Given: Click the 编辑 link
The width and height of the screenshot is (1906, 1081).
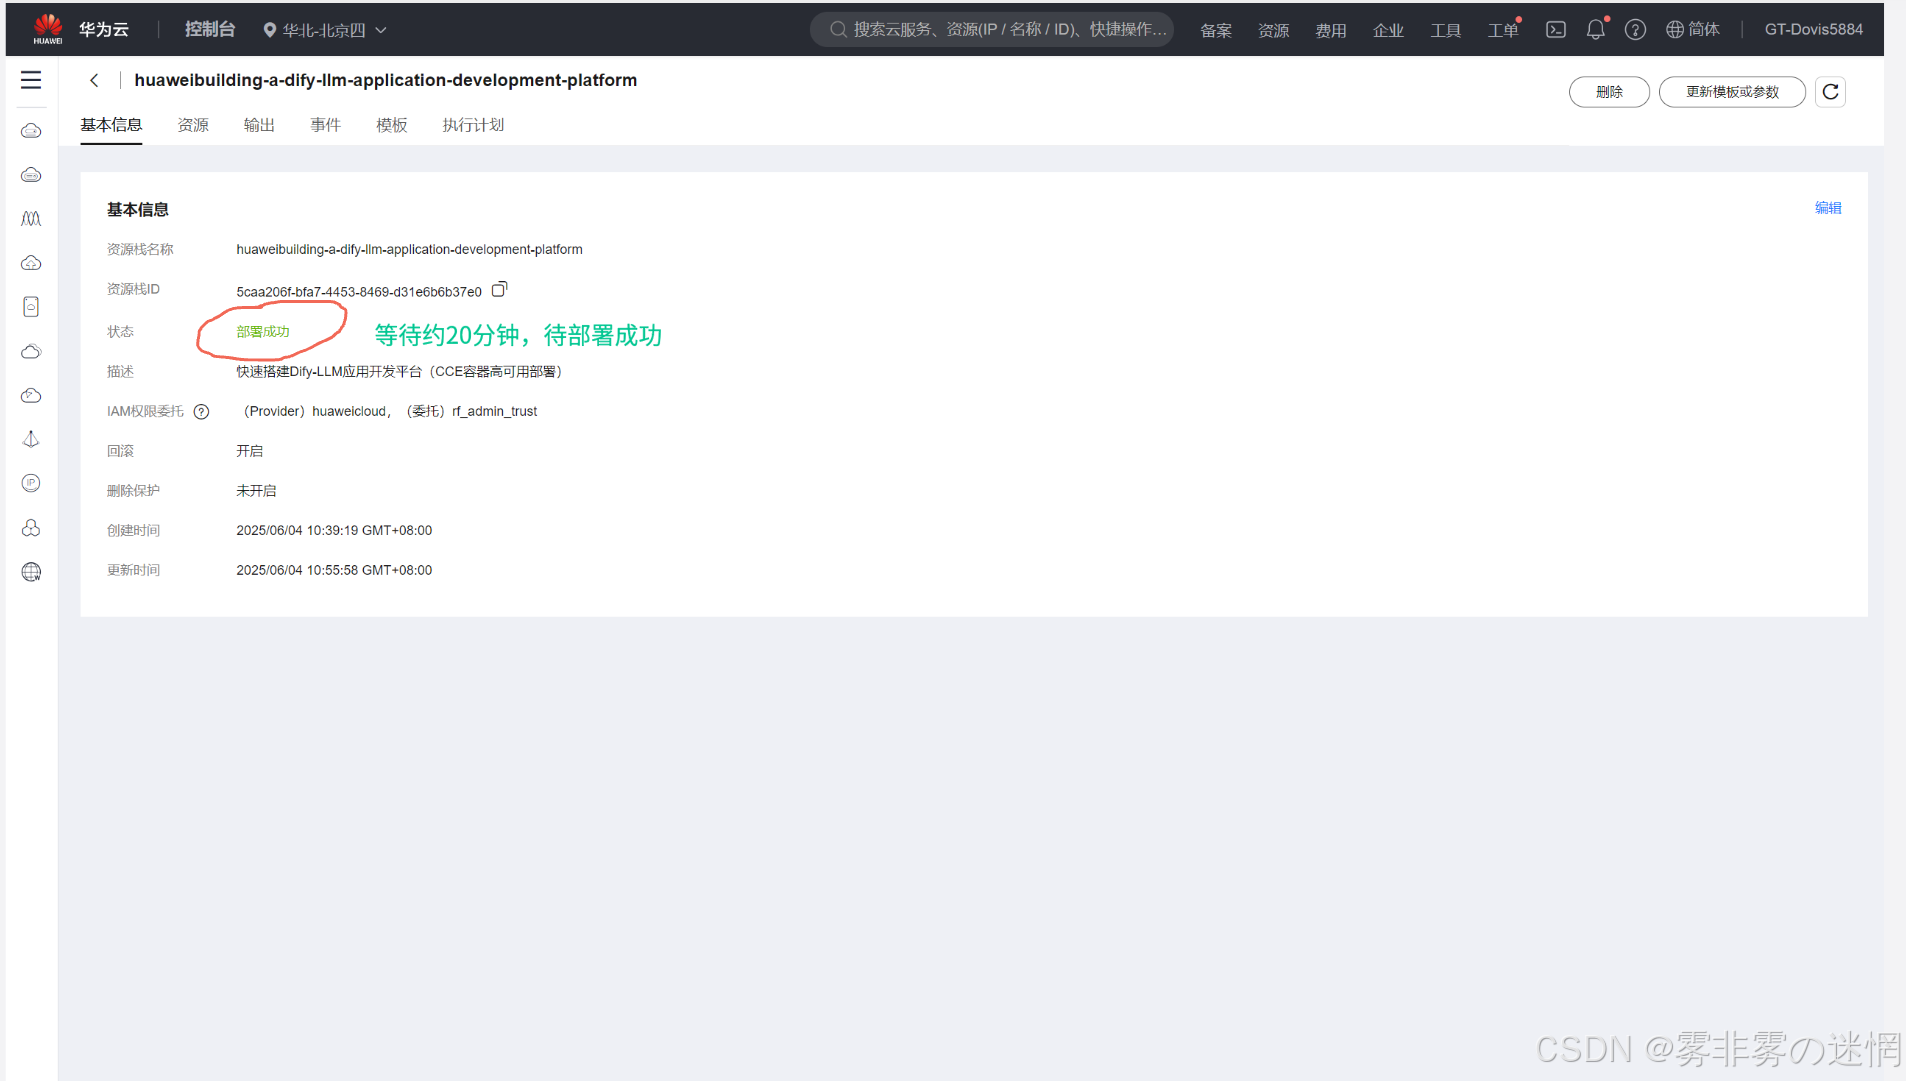Looking at the screenshot, I should click(1828, 208).
